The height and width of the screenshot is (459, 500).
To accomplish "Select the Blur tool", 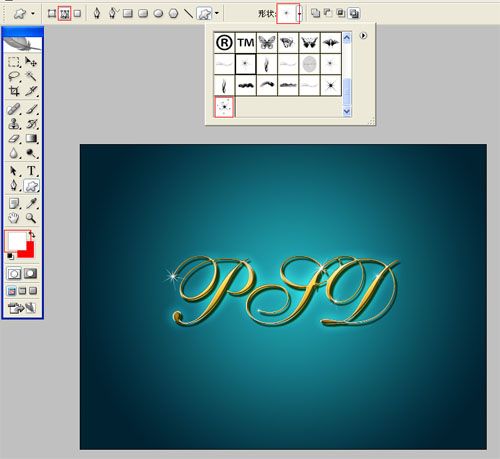I will pos(14,153).
